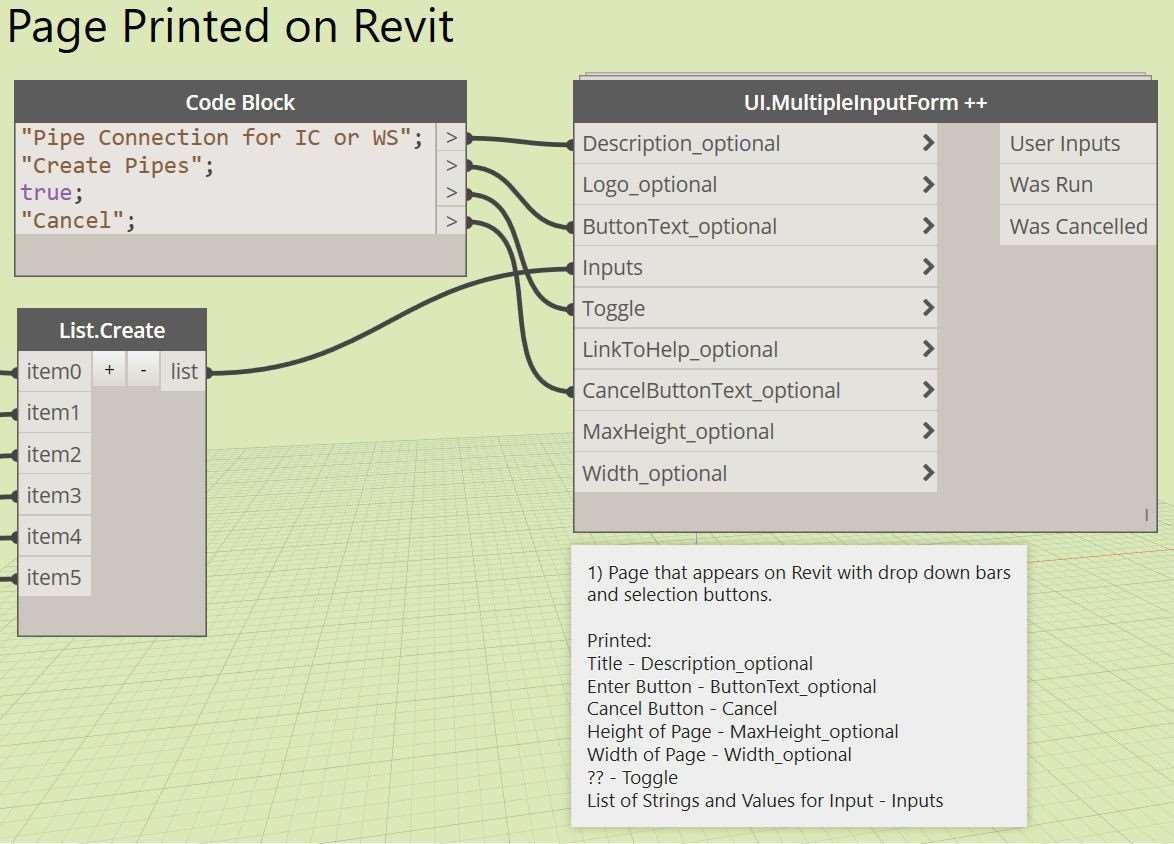
Task: Expand the CancelButtonText_optional port chevron
Action: coord(928,390)
